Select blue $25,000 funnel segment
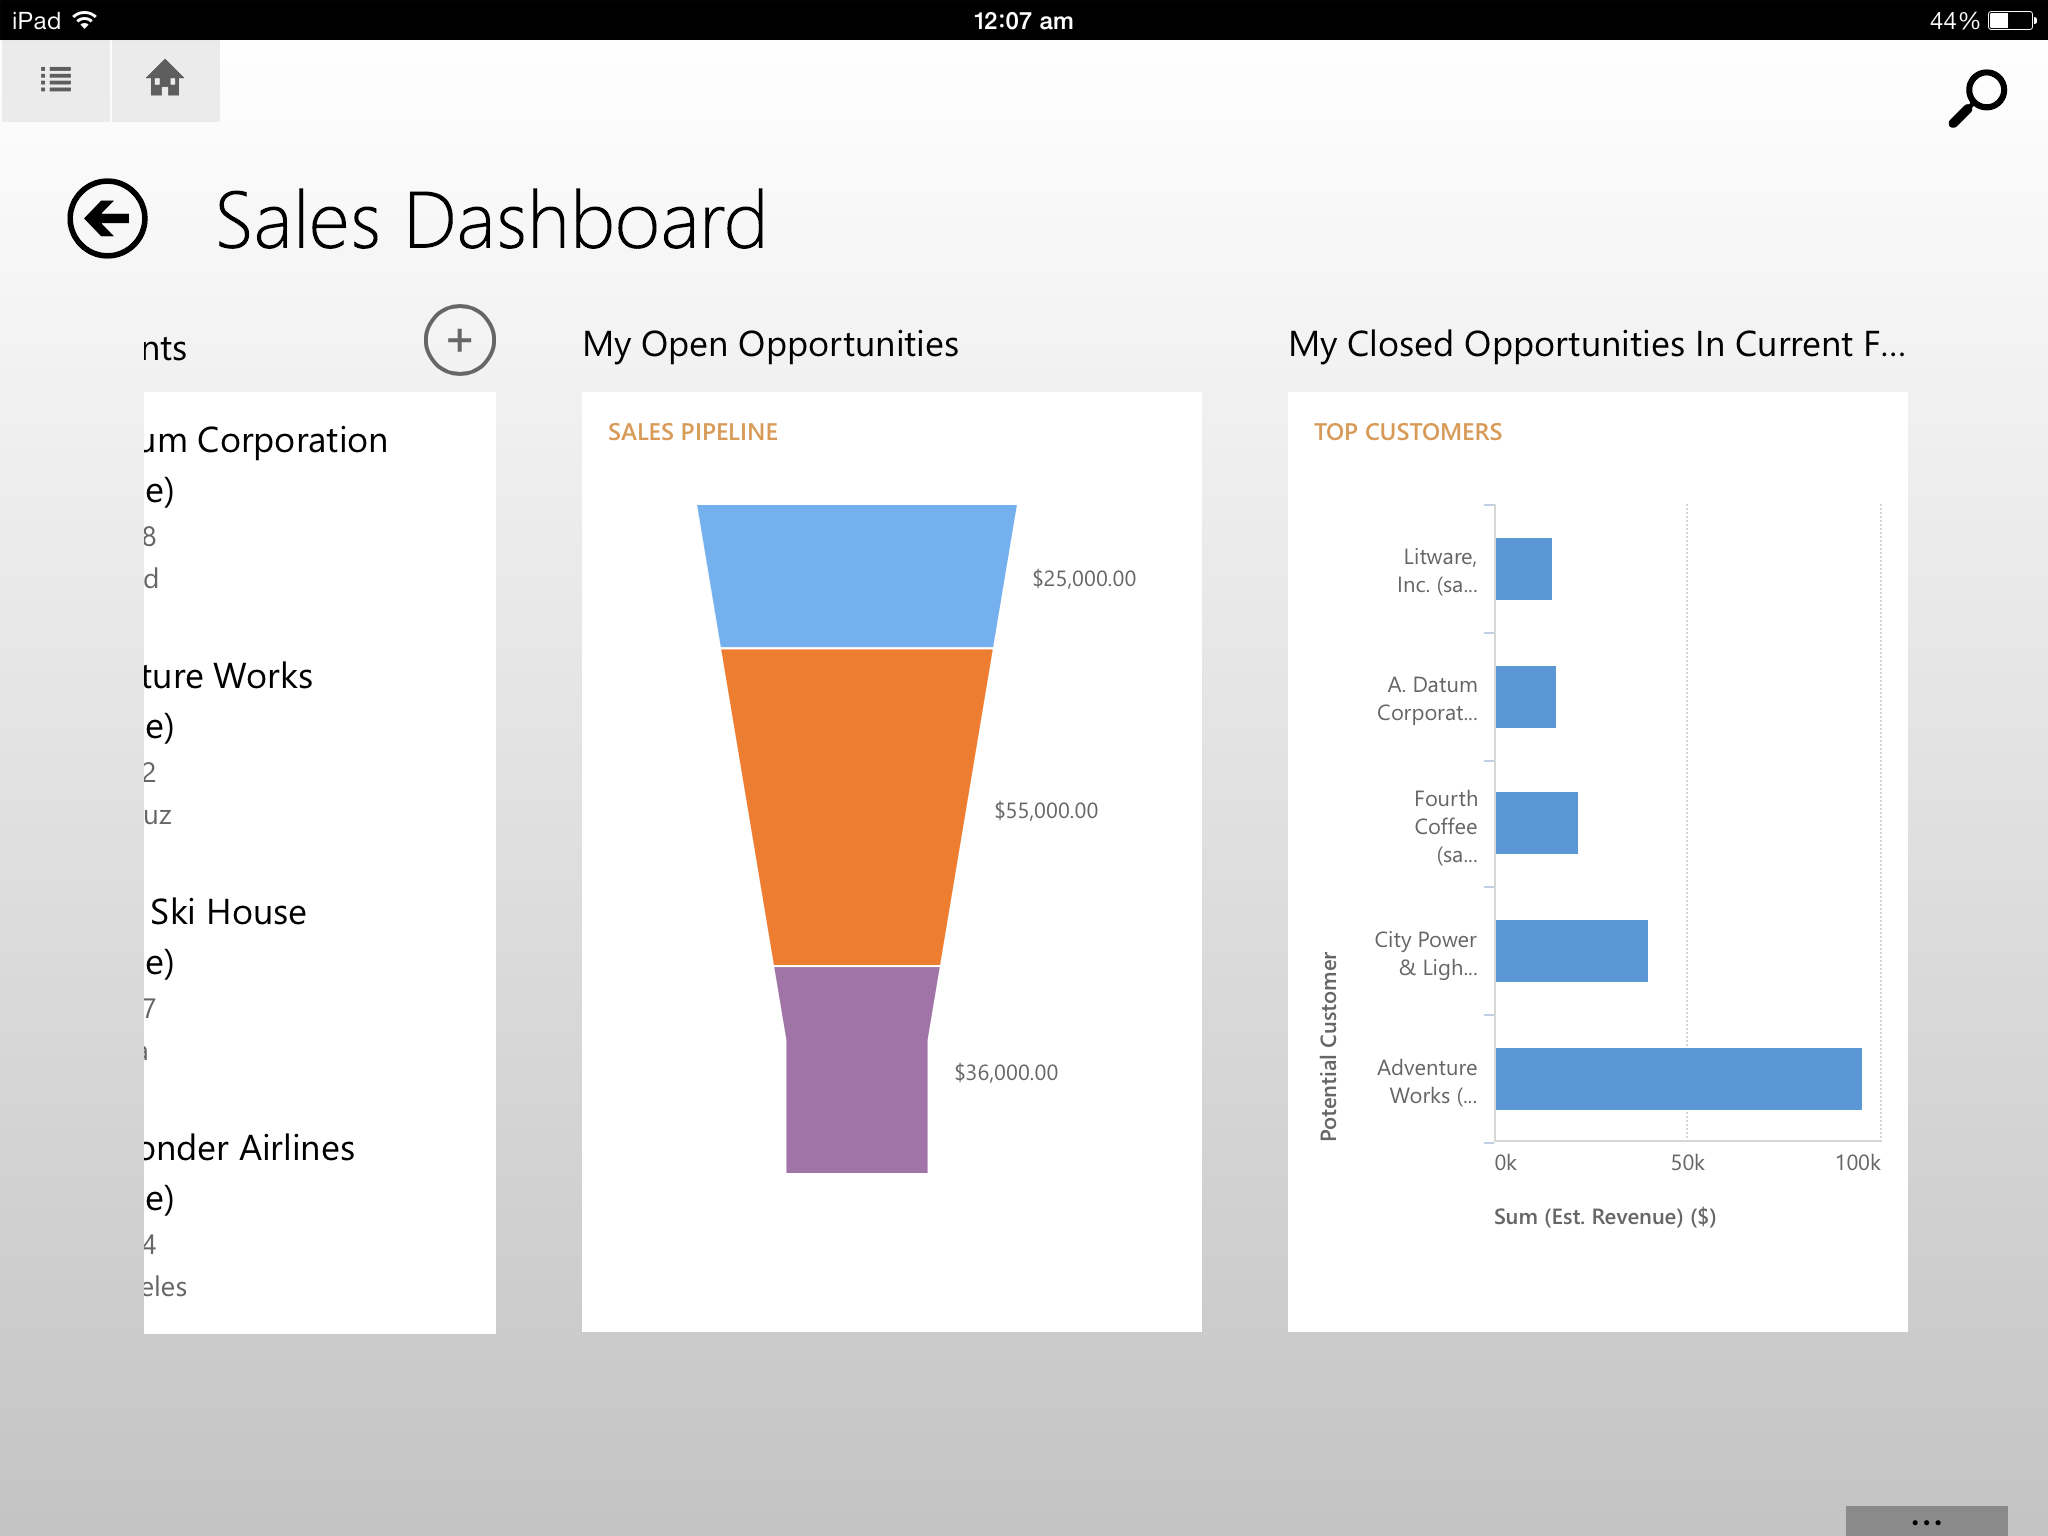This screenshot has width=2048, height=1536. coord(856,576)
